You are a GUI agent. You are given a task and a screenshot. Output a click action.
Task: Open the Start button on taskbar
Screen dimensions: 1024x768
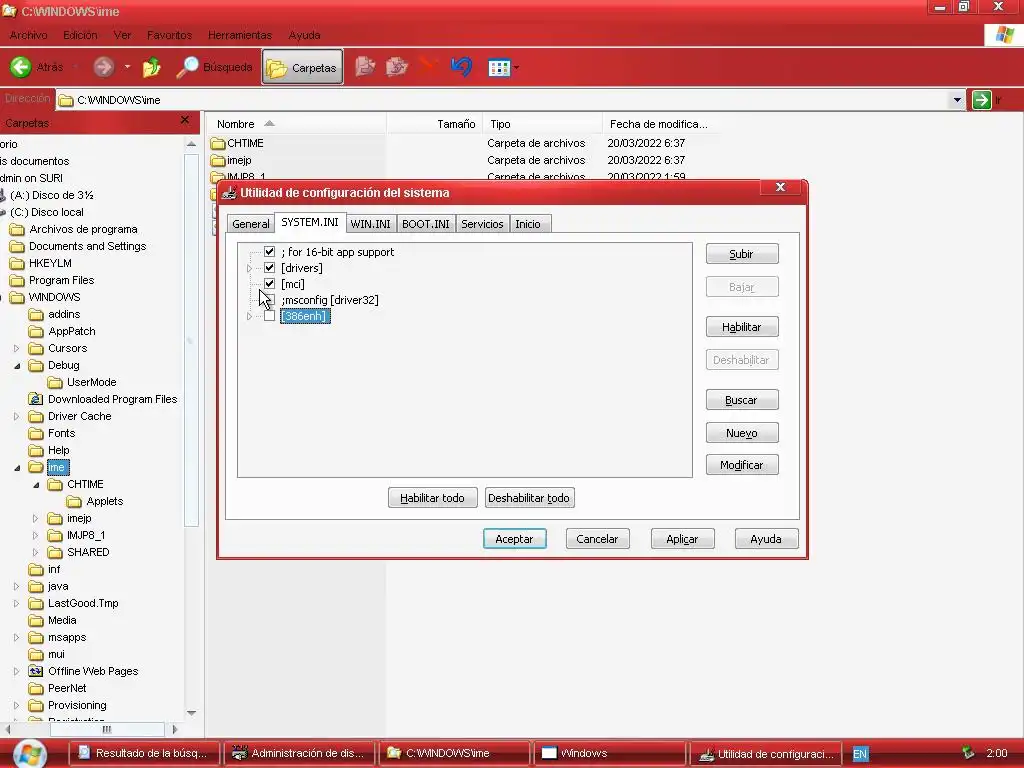[x=29, y=753]
